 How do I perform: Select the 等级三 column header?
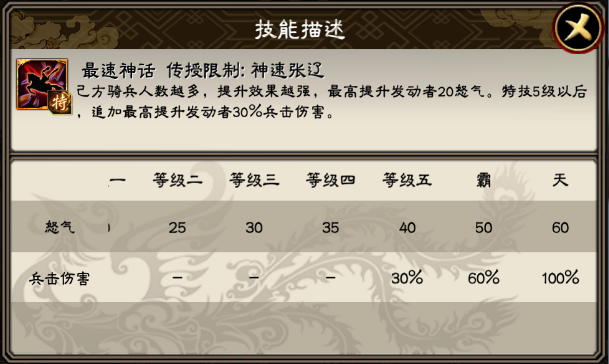point(254,181)
